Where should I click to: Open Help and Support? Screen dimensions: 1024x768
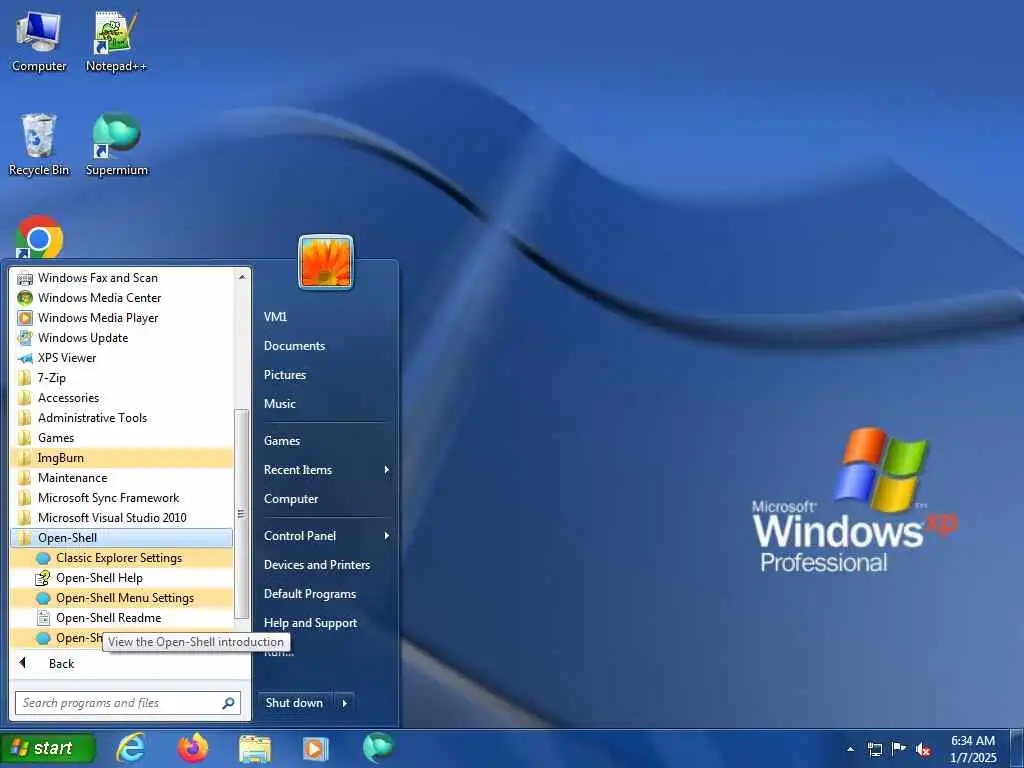pos(310,623)
